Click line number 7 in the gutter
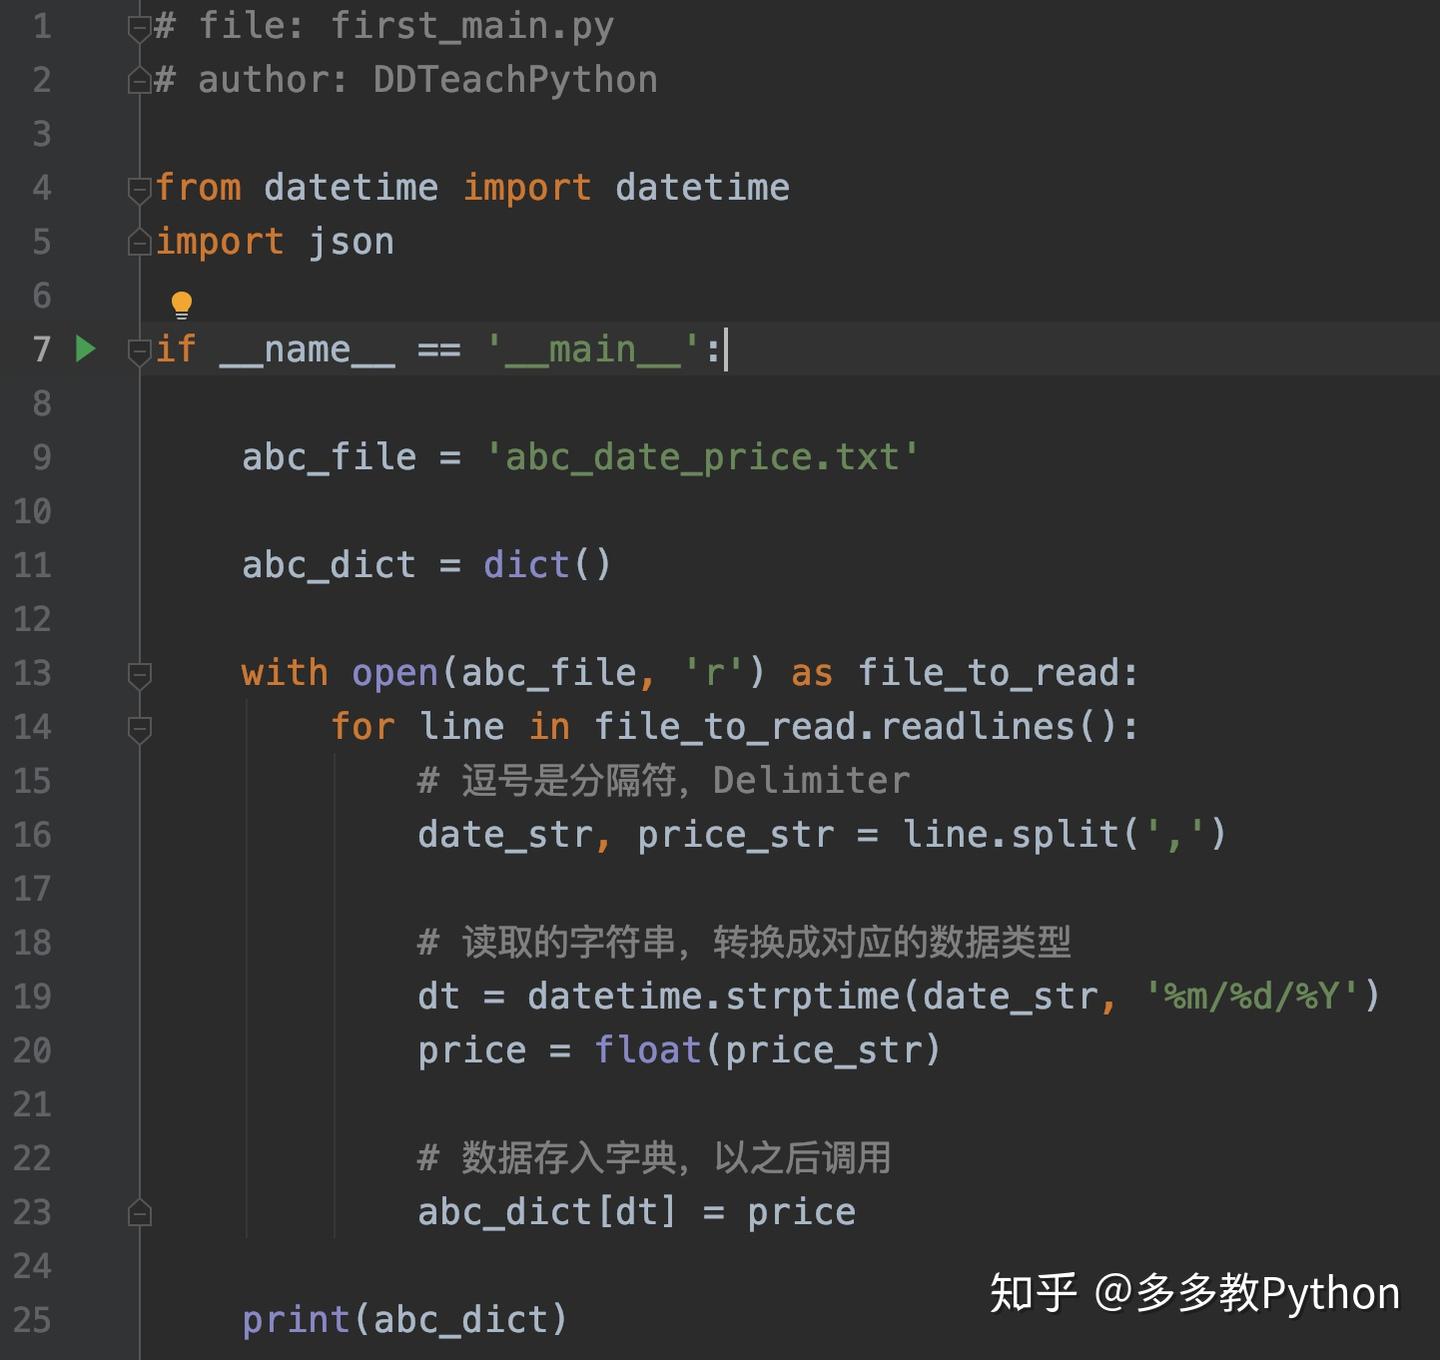Image resolution: width=1440 pixels, height=1360 pixels. click(40, 348)
